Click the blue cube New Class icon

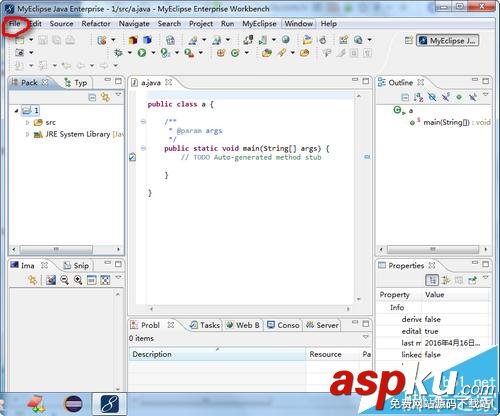pos(147,40)
